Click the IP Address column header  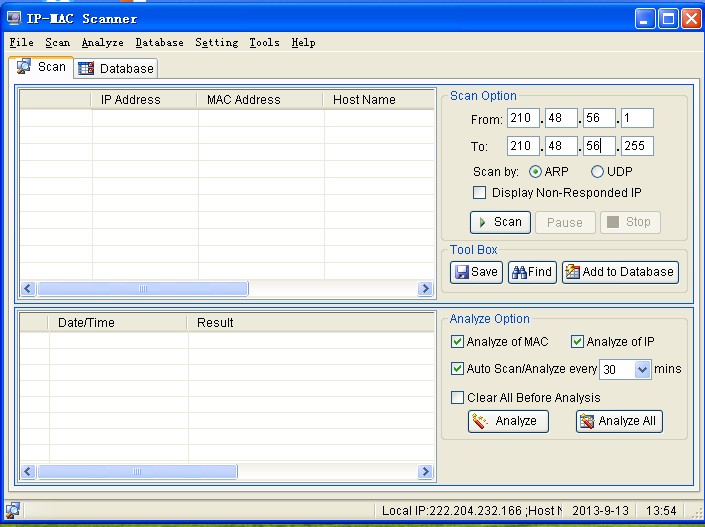(x=144, y=99)
